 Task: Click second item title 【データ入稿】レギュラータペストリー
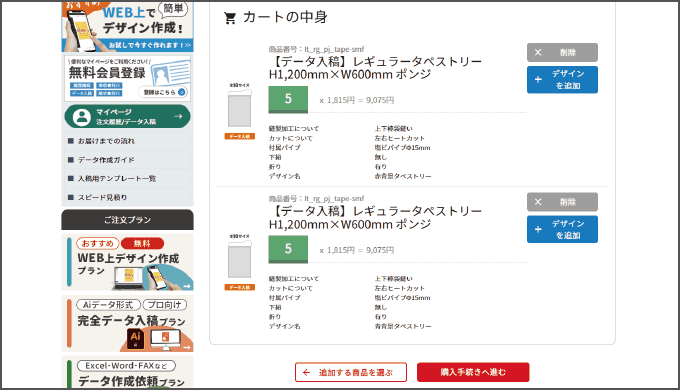point(375,217)
